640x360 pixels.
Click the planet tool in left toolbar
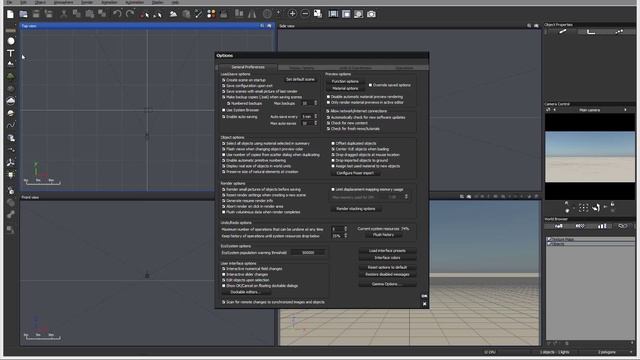pyautogui.click(x=11, y=113)
